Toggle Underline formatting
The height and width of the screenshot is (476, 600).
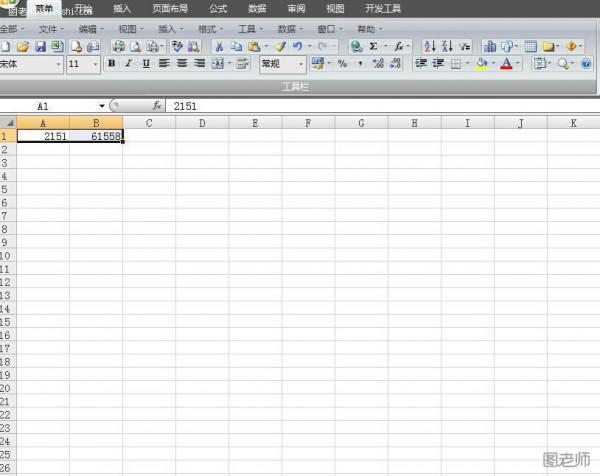[x=146, y=64]
